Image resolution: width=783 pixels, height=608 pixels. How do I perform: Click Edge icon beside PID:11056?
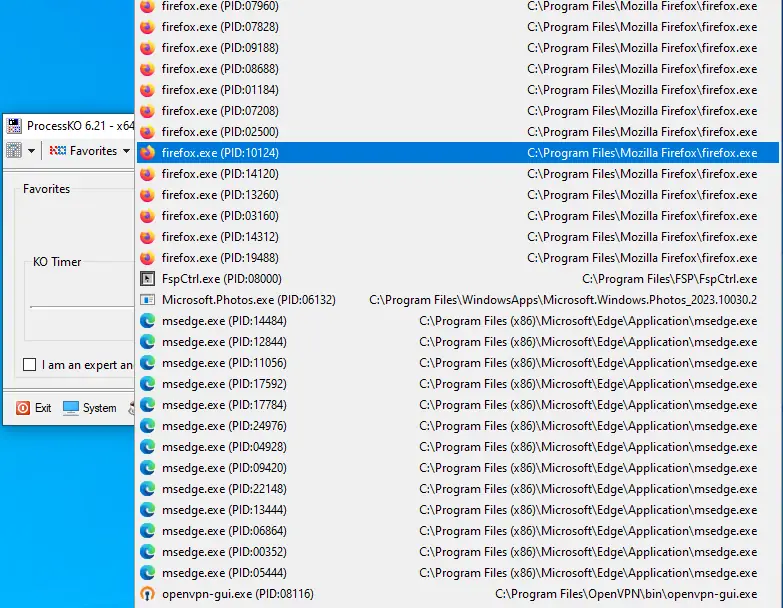coord(147,362)
